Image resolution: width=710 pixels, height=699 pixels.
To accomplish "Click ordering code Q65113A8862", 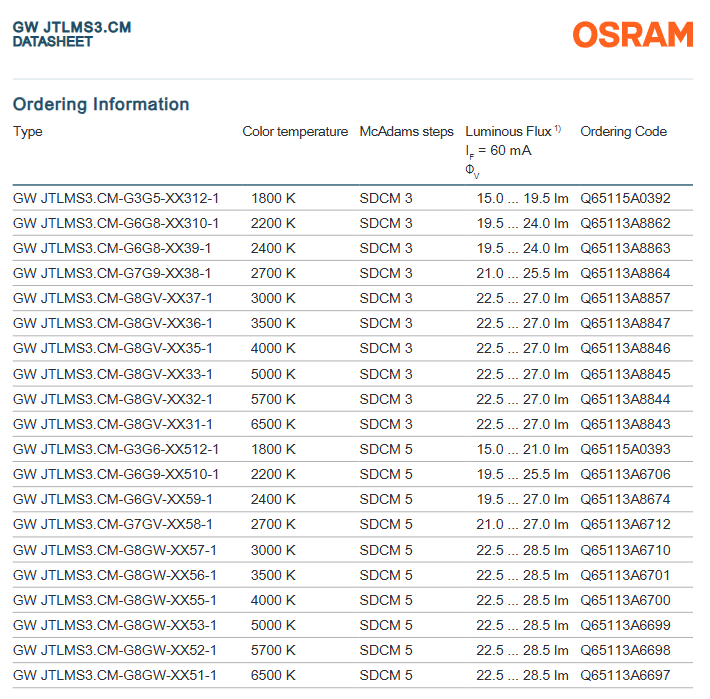I will click(625, 223).
